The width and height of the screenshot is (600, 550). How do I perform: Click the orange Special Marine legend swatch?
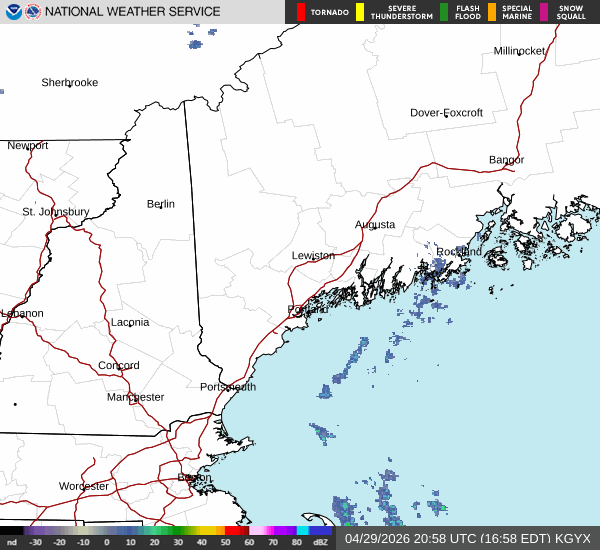tap(492, 12)
